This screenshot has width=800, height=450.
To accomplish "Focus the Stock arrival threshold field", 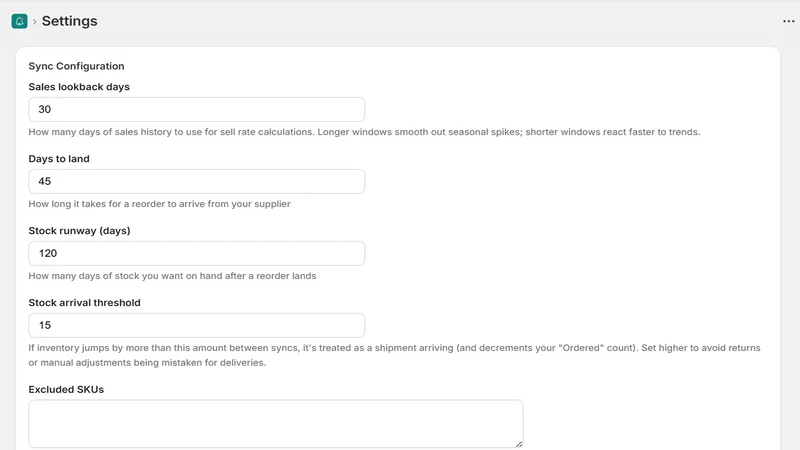I will pyautogui.click(x=196, y=325).
